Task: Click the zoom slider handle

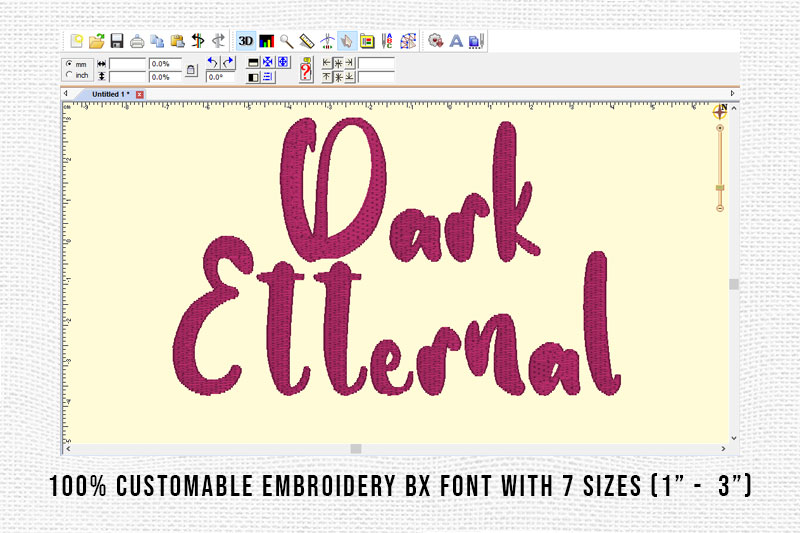Action: point(720,188)
